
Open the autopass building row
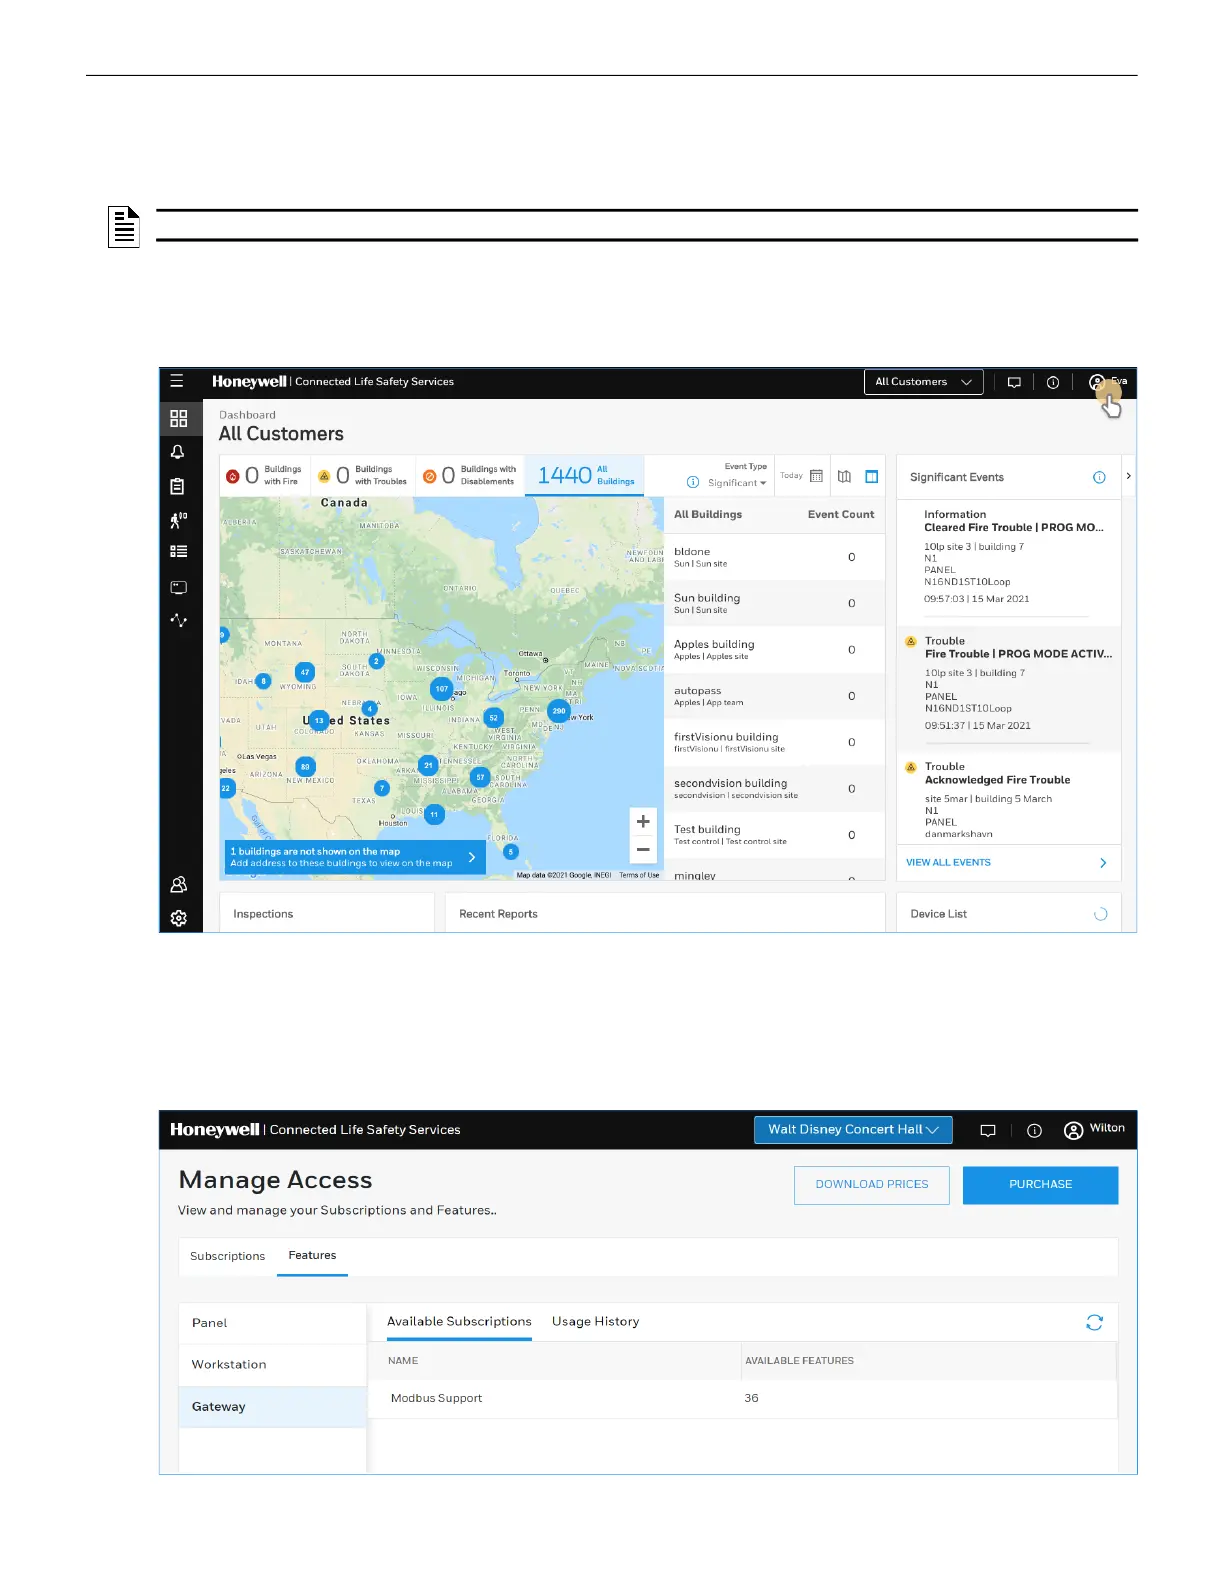[x=774, y=696]
